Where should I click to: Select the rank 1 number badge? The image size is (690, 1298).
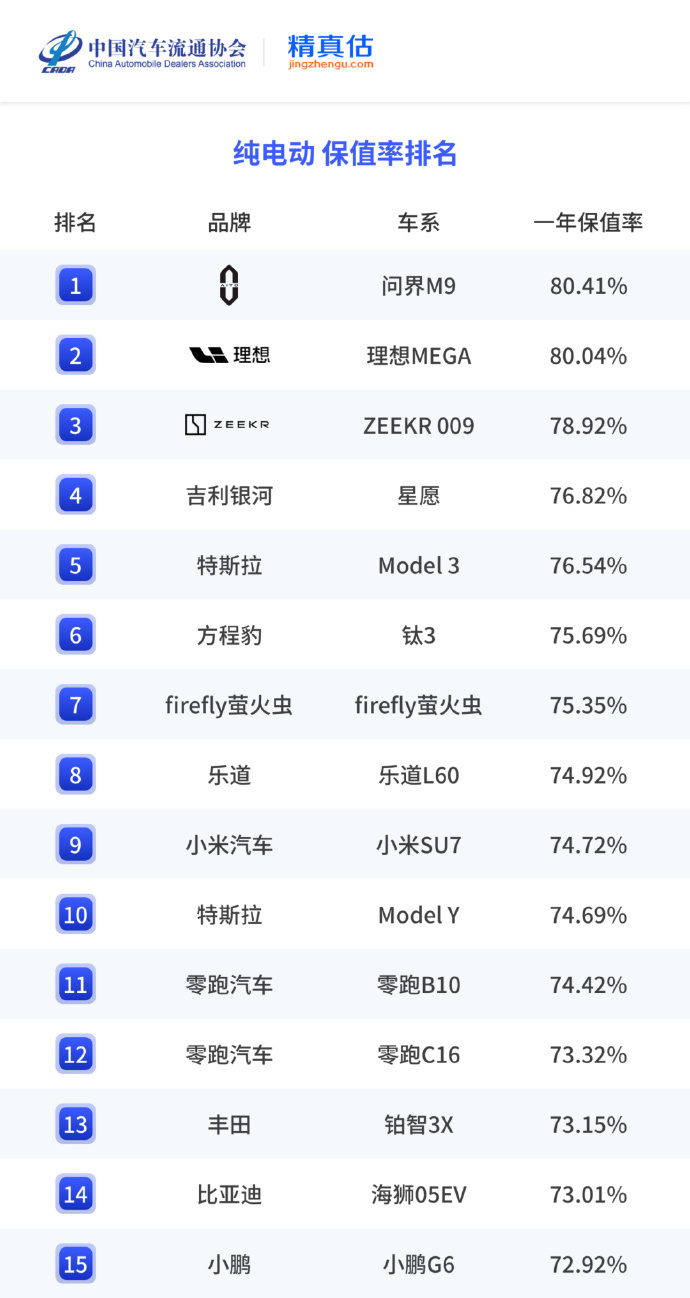point(76,286)
